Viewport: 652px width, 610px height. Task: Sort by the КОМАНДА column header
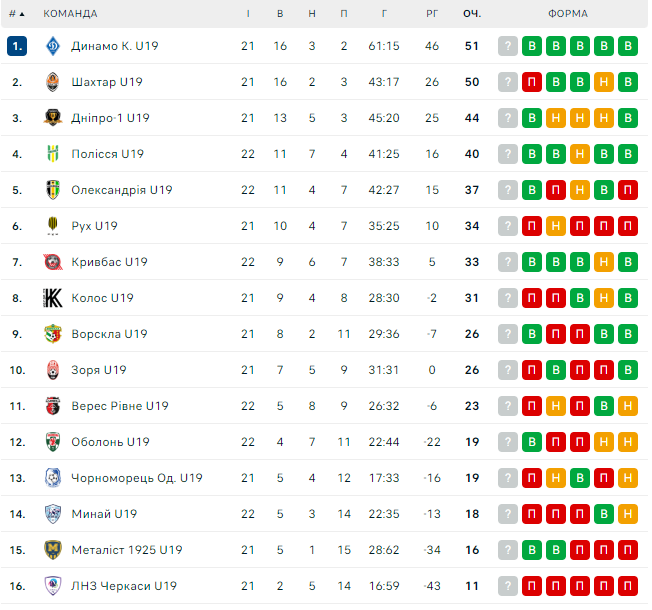[x=70, y=14]
